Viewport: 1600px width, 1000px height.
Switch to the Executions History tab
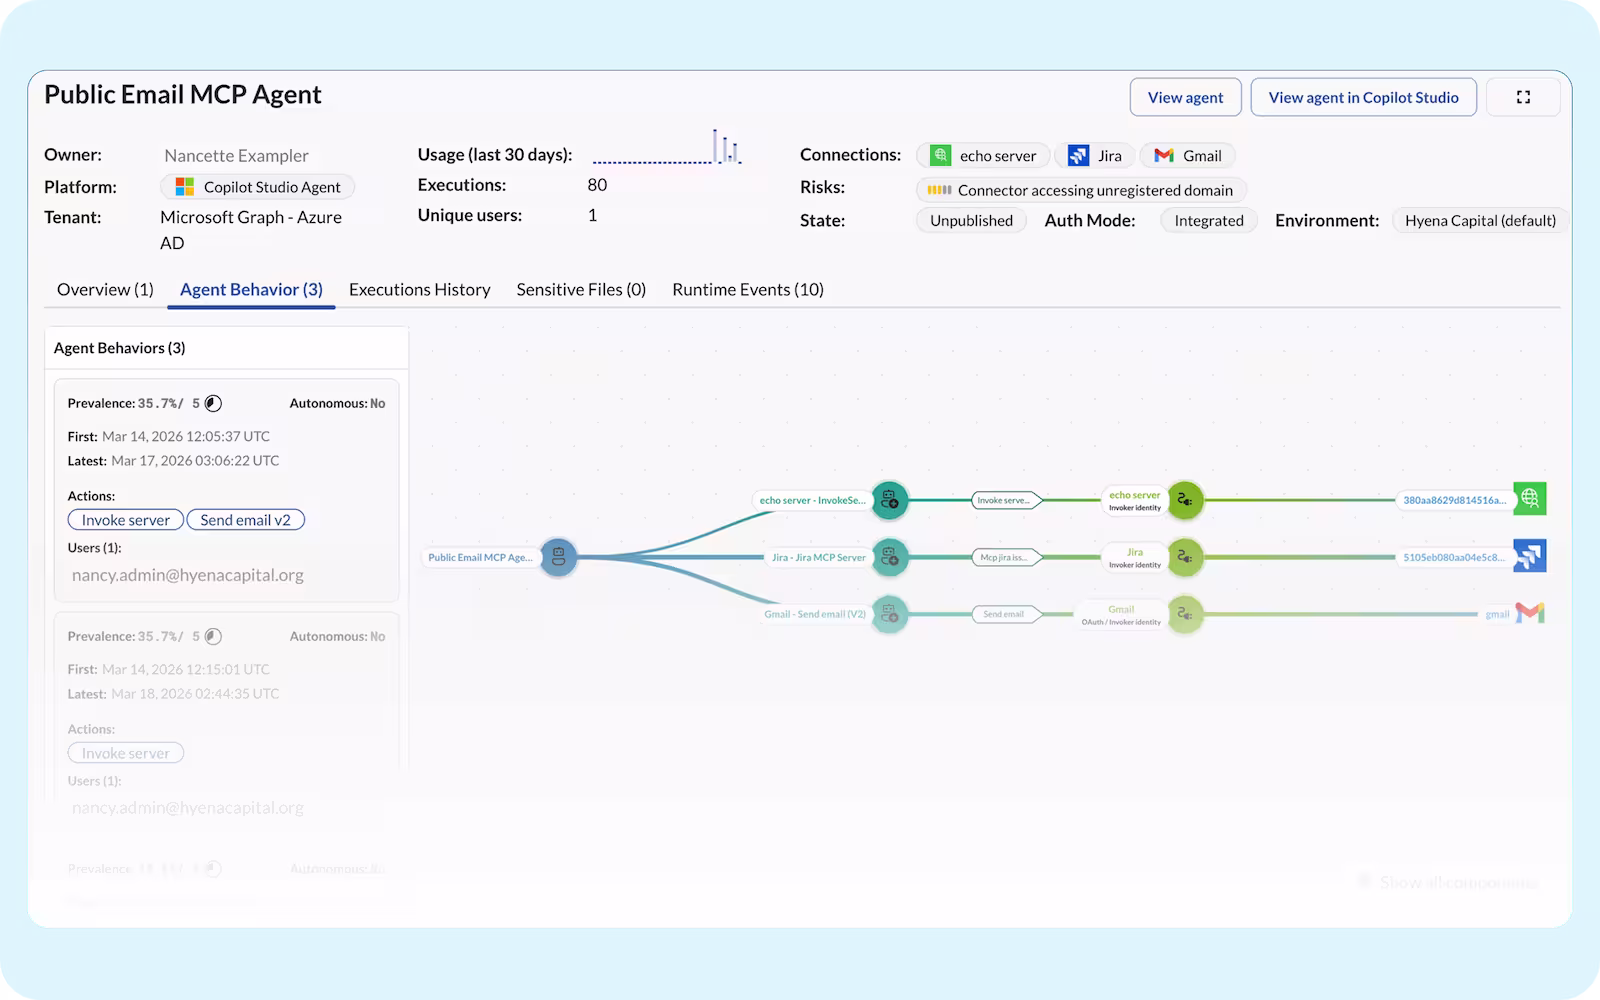pos(419,289)
